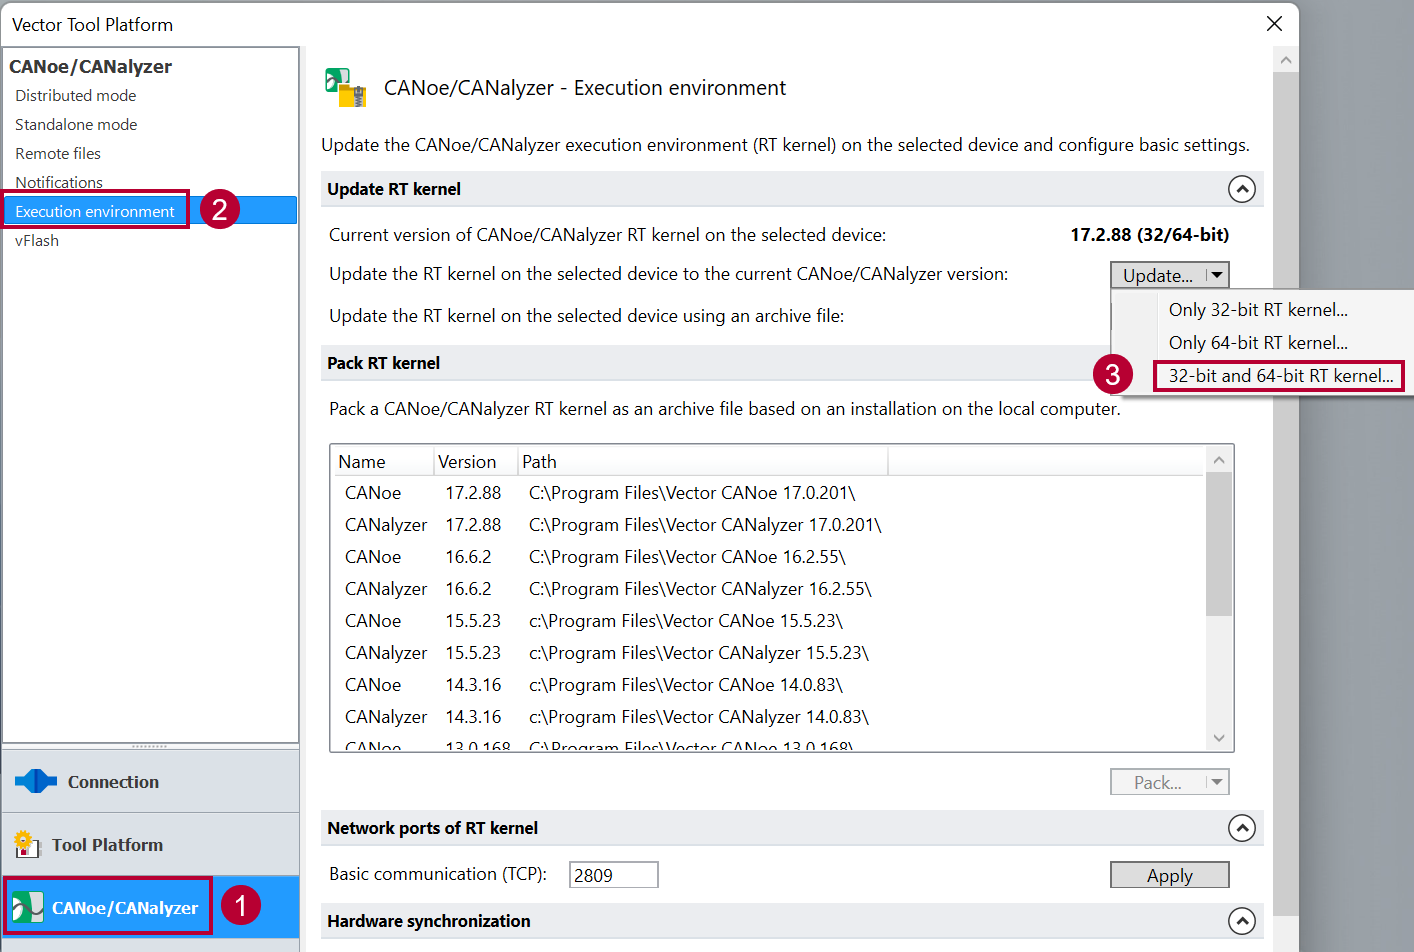Open the Pack button dropdown arrow

click(x=1216, y=782)
